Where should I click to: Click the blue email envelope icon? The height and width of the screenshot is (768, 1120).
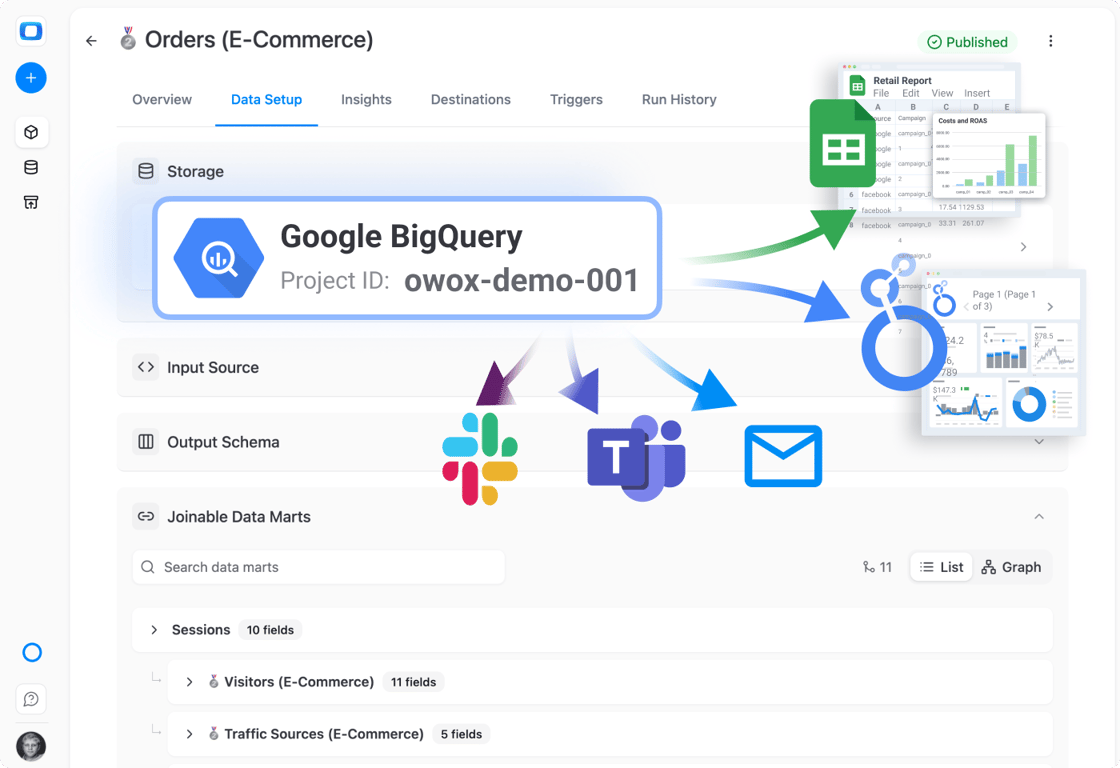[x=783, y=456]
